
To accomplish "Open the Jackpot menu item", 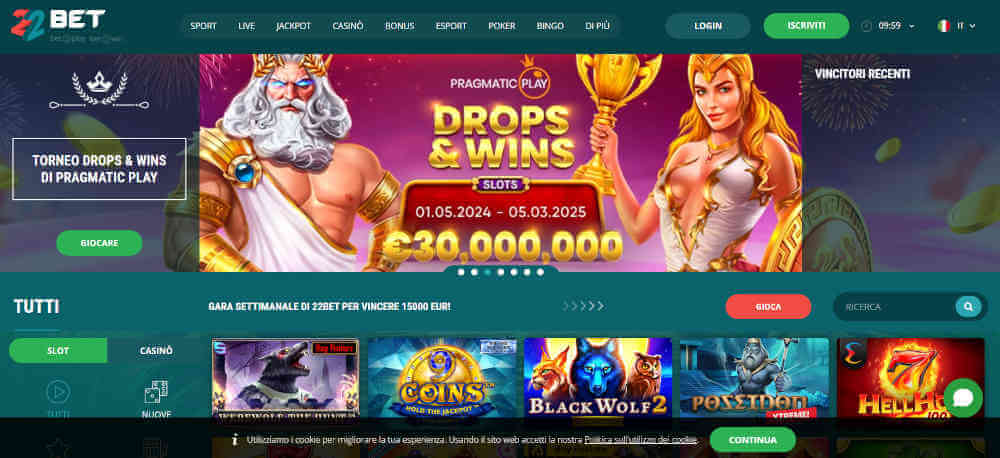I will pos(293,26).
